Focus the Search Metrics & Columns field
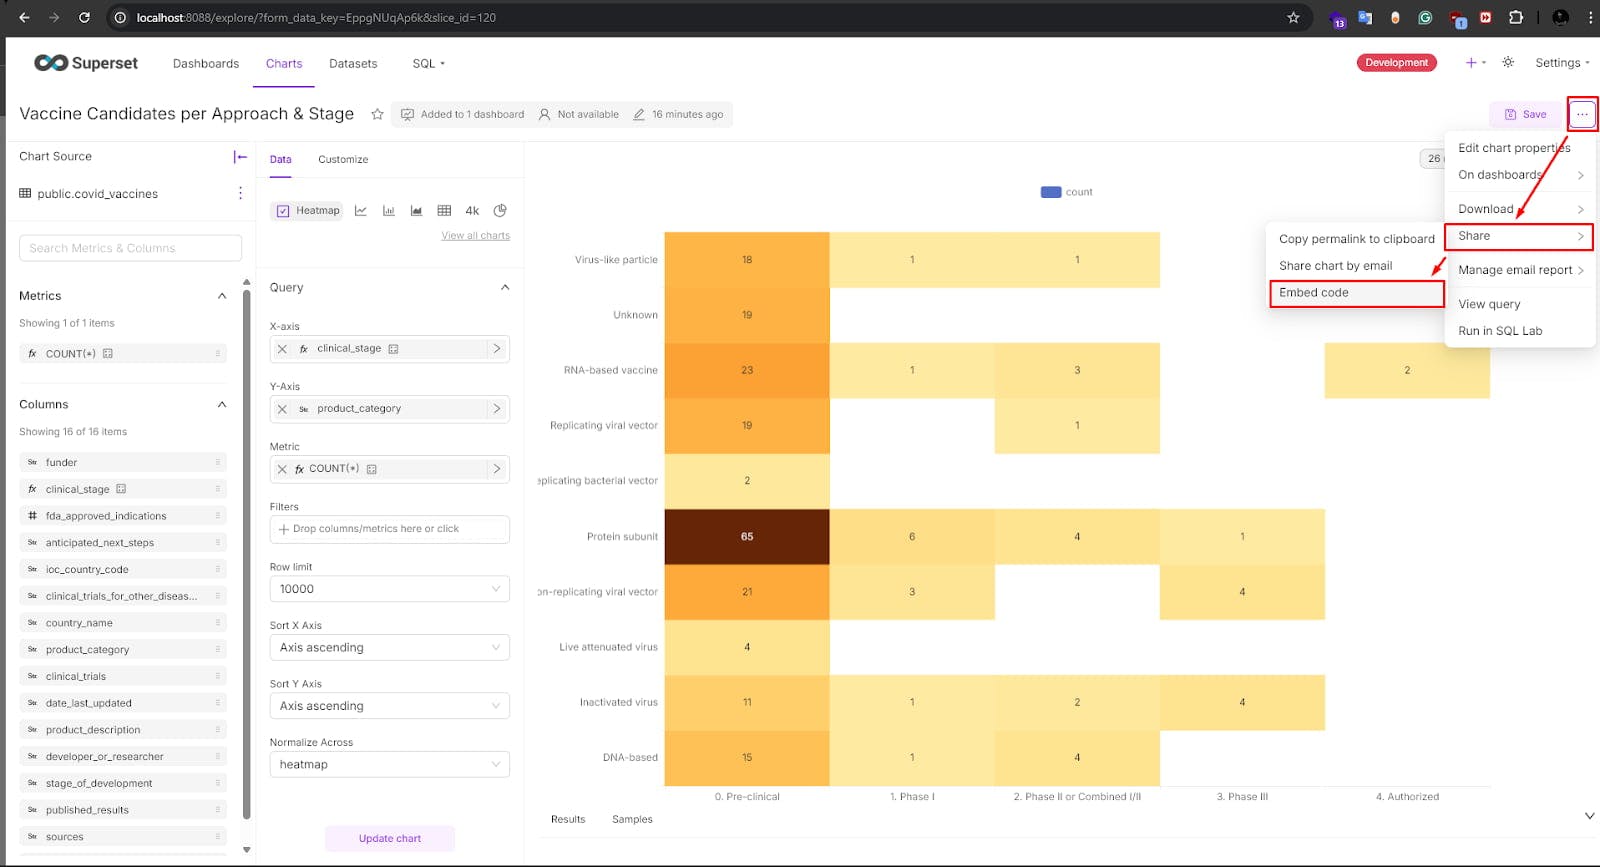1600x867 pixels. pos(130,248)
